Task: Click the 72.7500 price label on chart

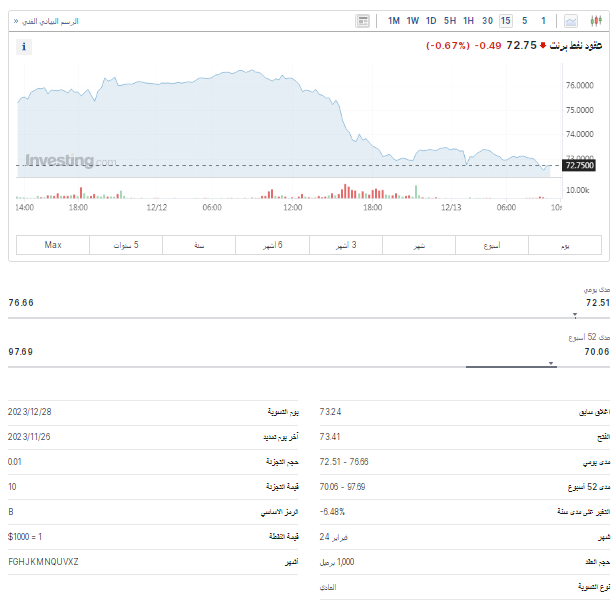Action: pos(579,166)
